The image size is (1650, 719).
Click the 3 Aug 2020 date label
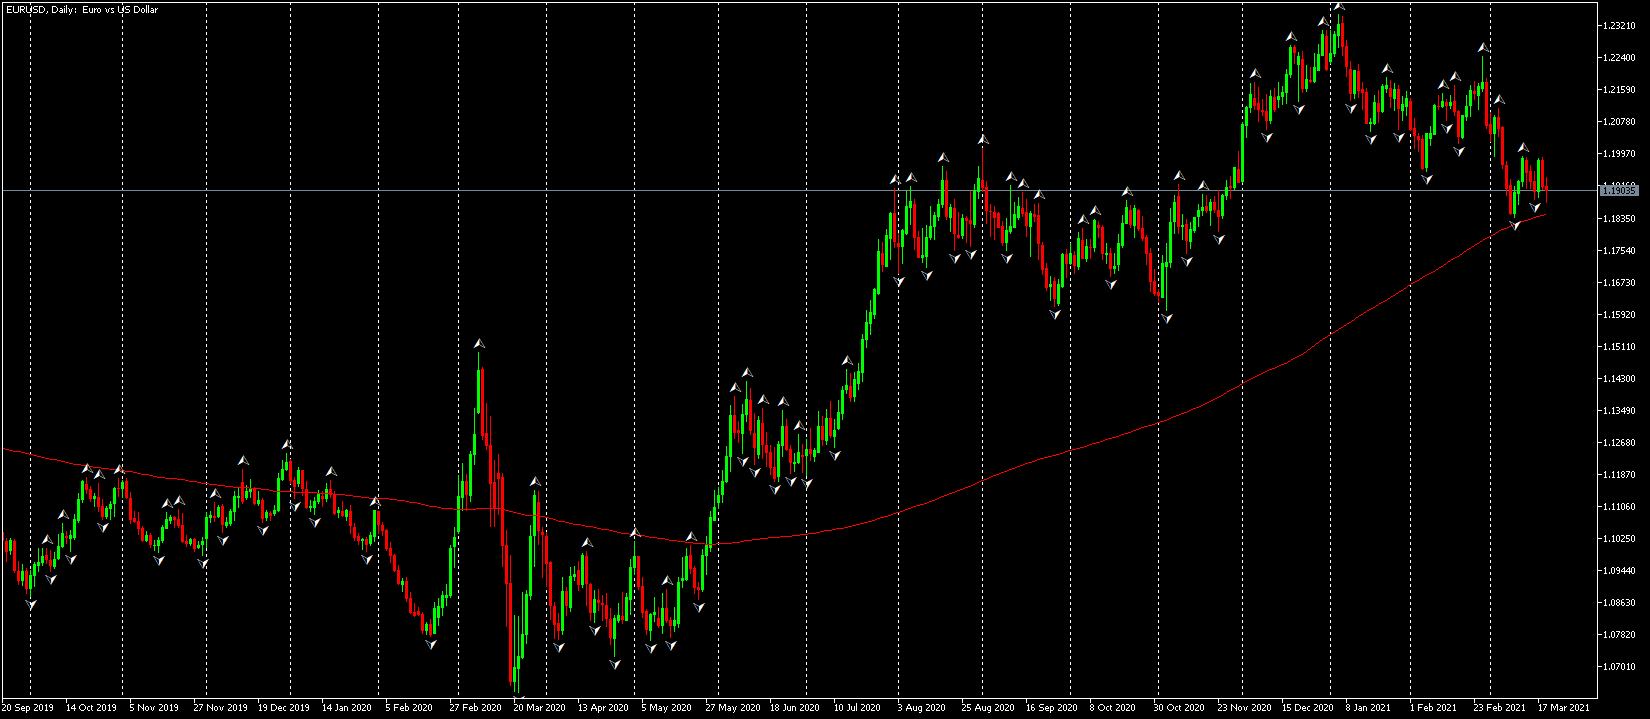[921, 708]
